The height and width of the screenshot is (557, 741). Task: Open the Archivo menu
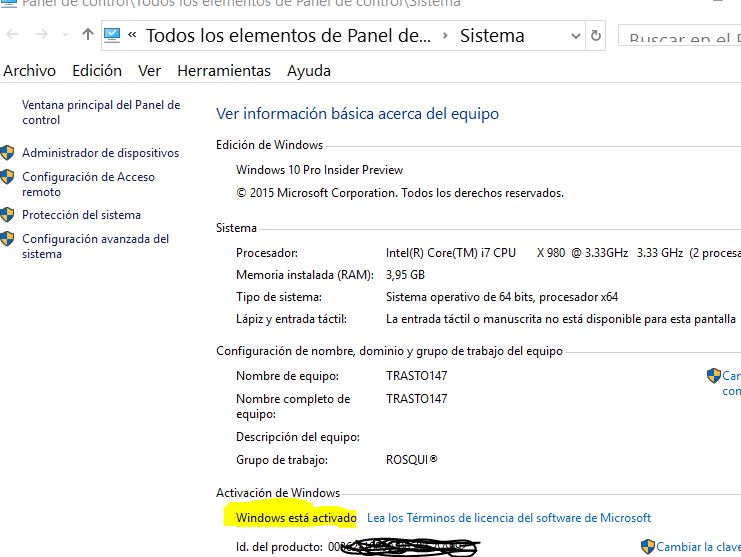29,71
